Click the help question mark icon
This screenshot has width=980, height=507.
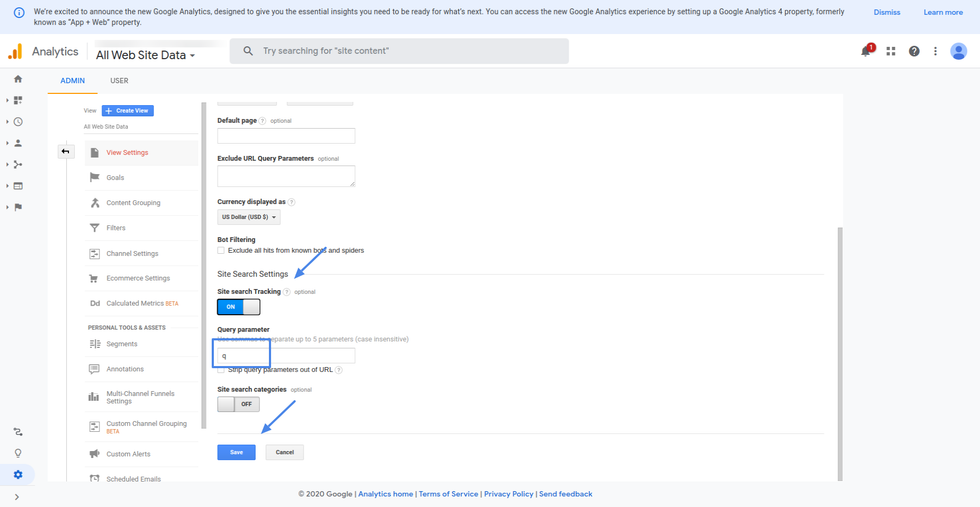914,51
